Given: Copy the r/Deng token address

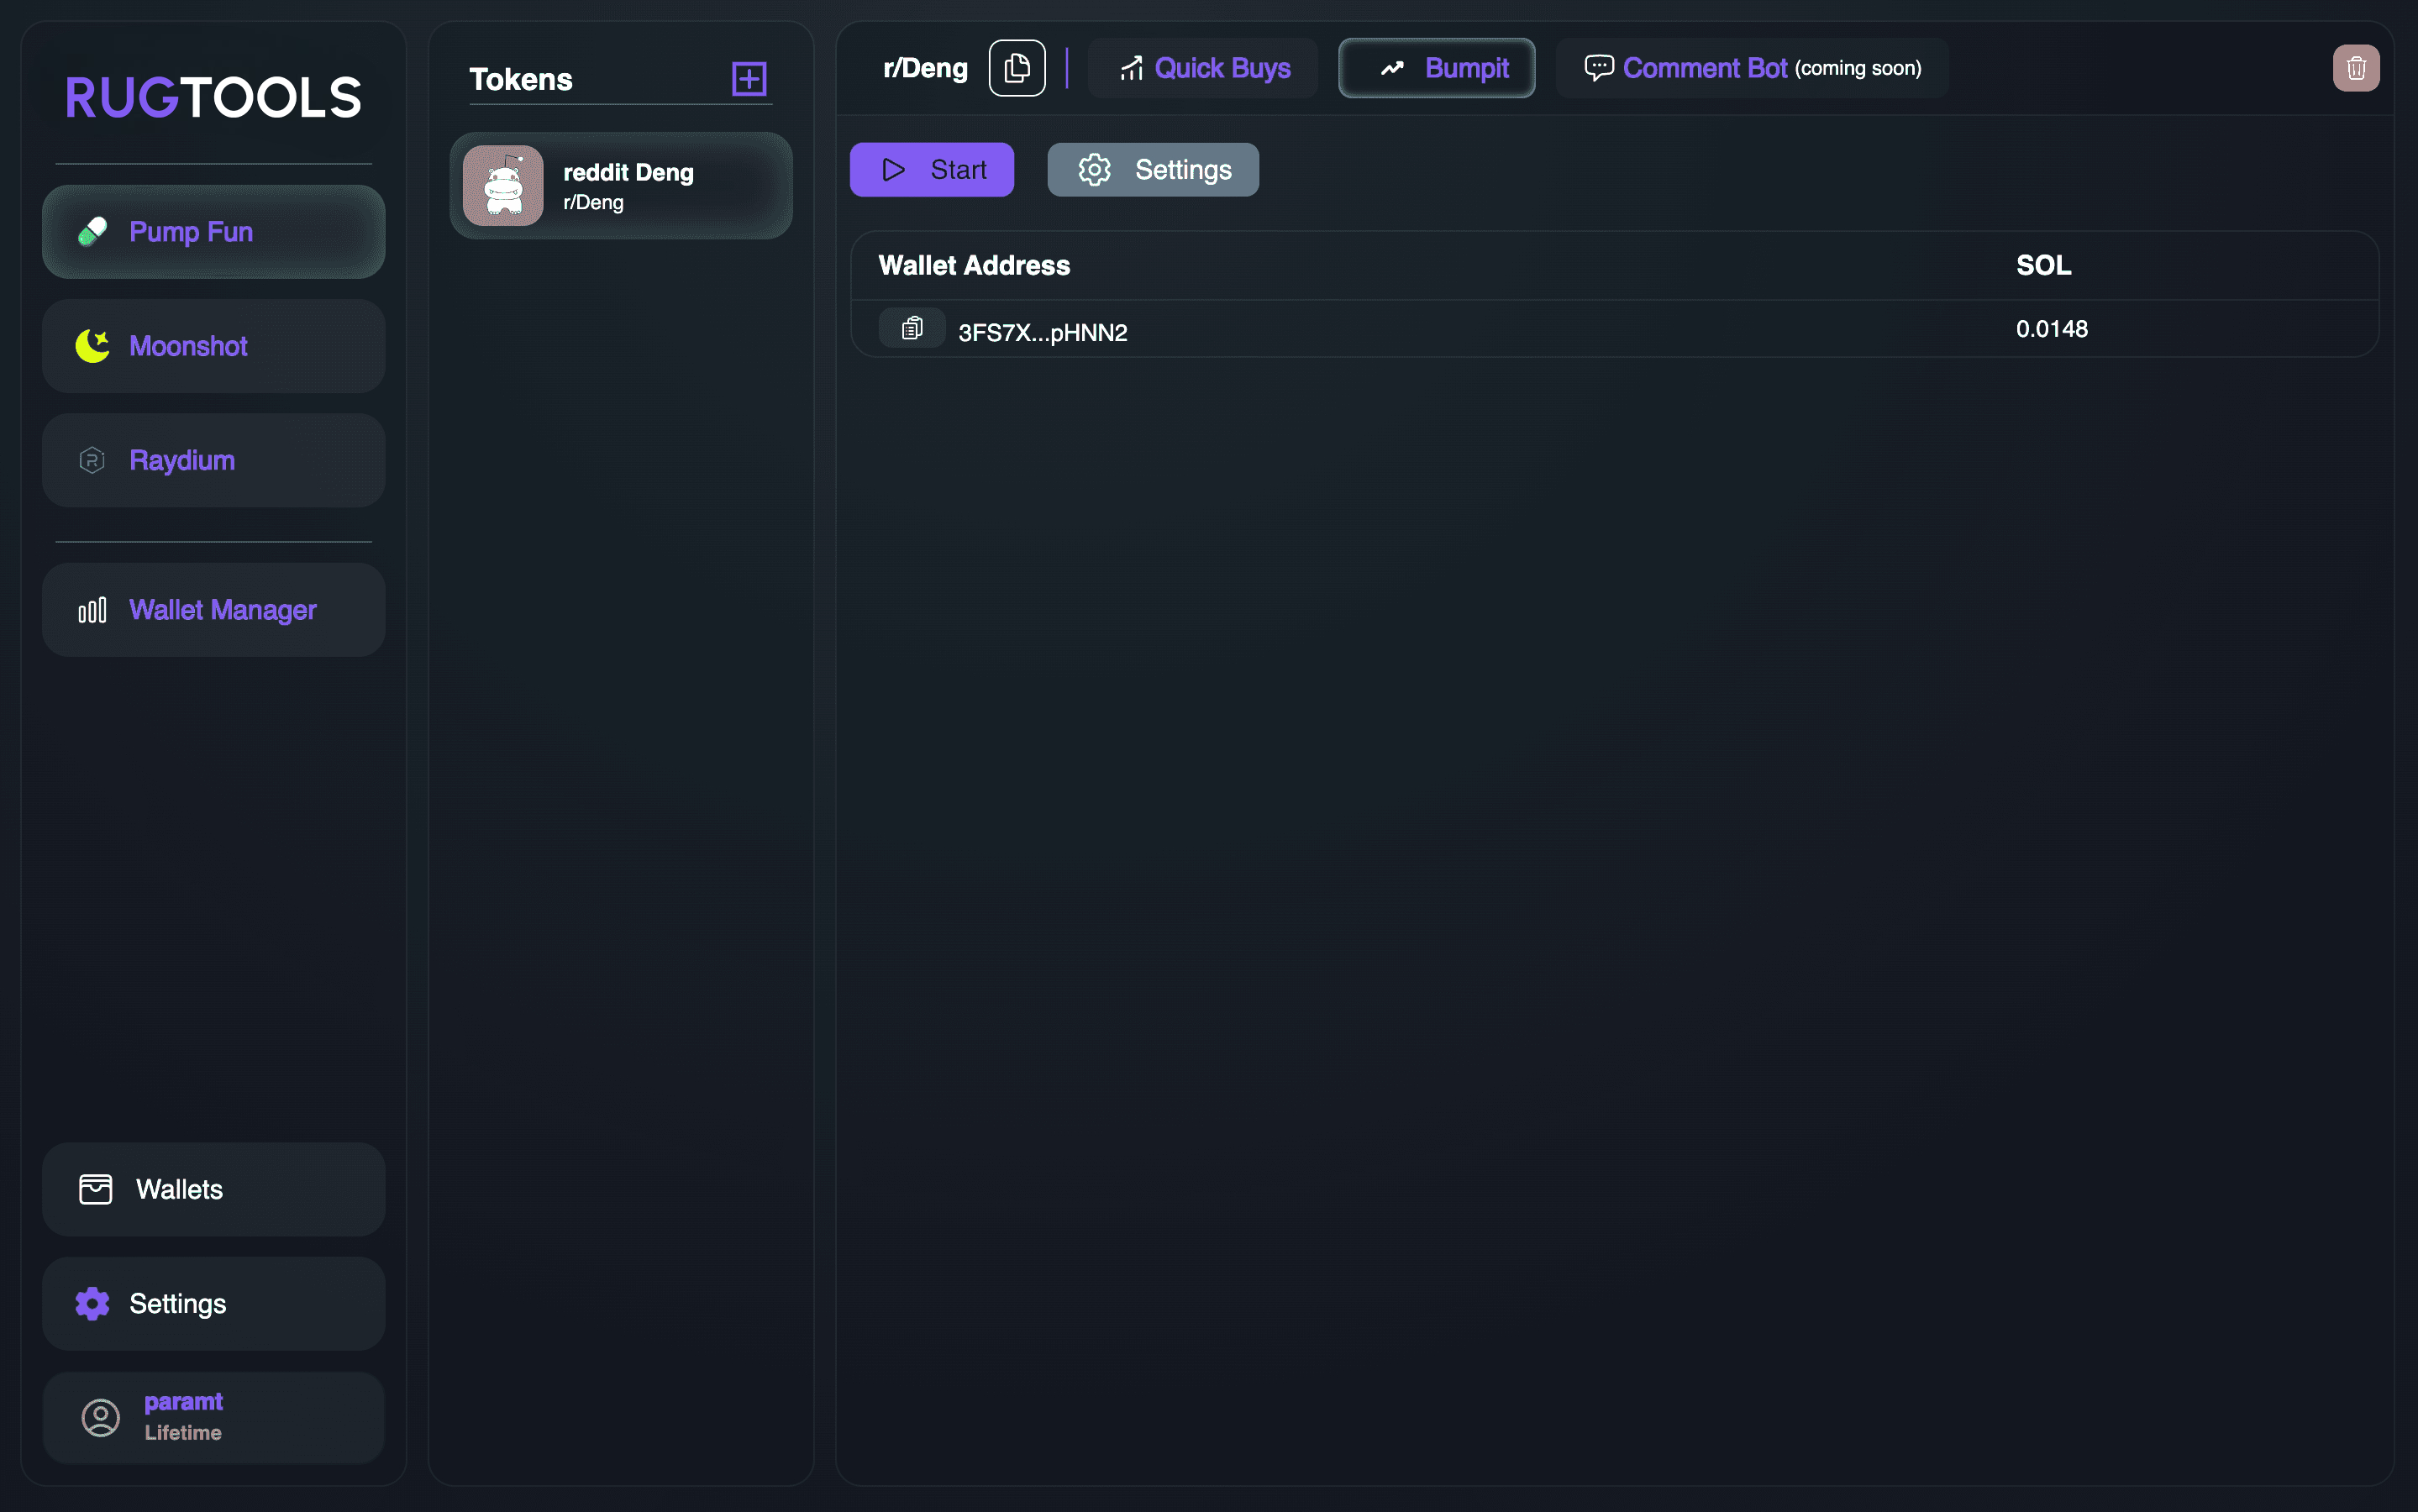Looking at the screenshot, I should tap(1016, 68).
